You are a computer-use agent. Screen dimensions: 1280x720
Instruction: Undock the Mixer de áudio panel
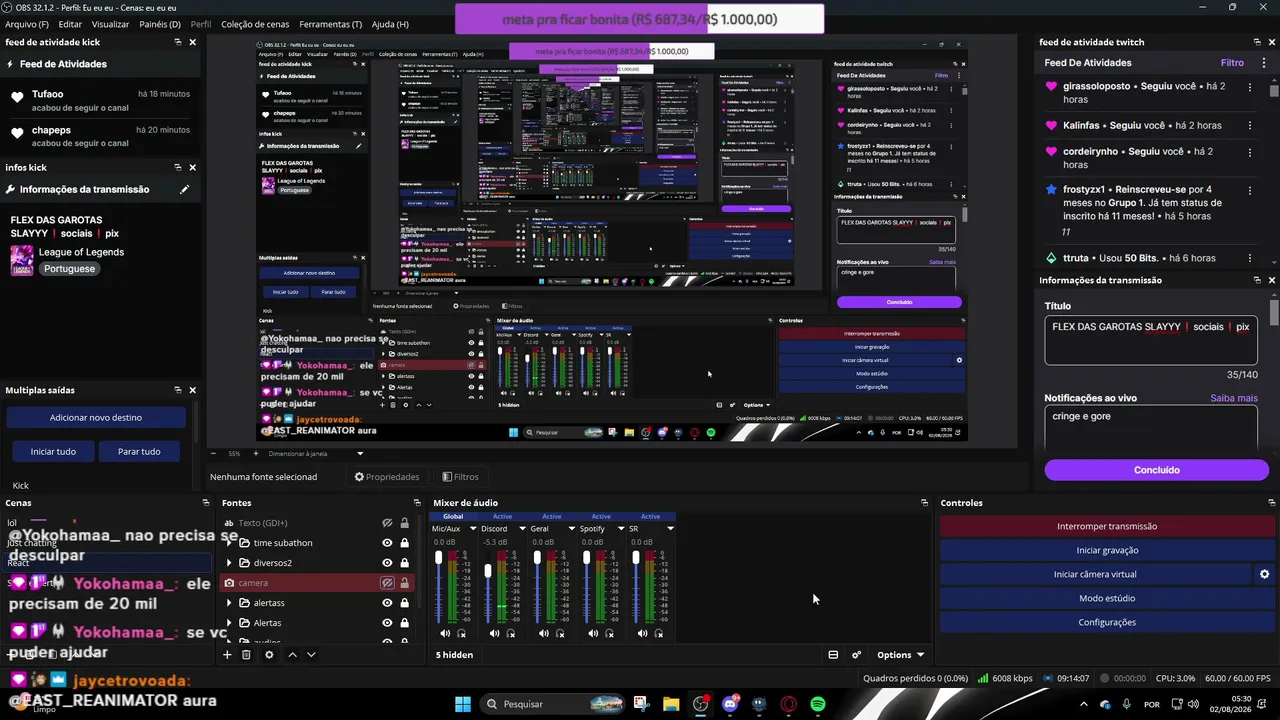[x=924, y=503]
